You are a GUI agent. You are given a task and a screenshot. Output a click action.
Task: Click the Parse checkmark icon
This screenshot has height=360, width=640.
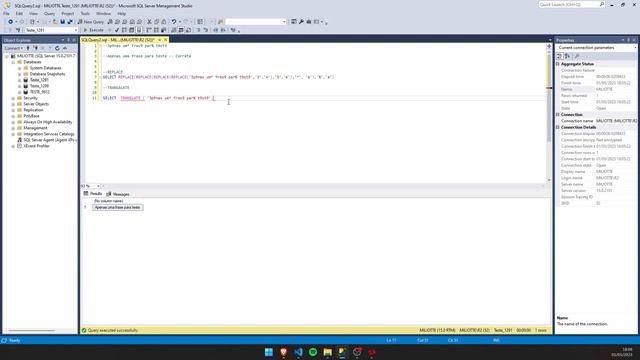117,30
